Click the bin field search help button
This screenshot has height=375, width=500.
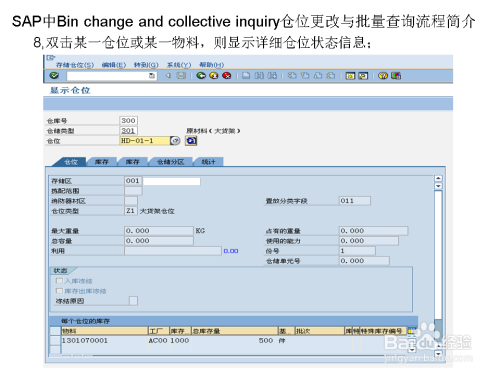coord(175,141)
